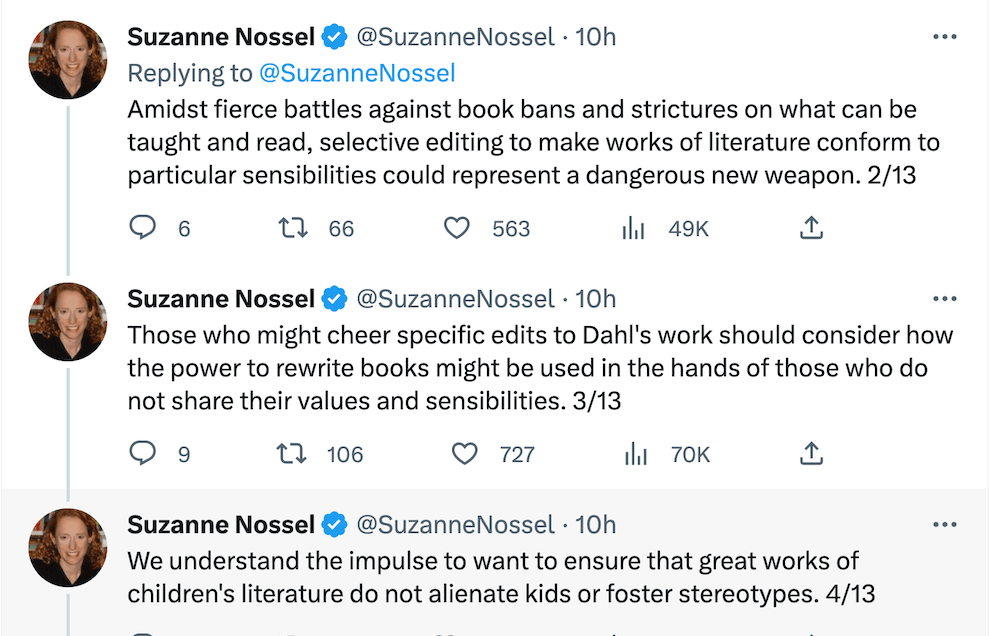Click the first tweet's profile avatar

[68, 60]
